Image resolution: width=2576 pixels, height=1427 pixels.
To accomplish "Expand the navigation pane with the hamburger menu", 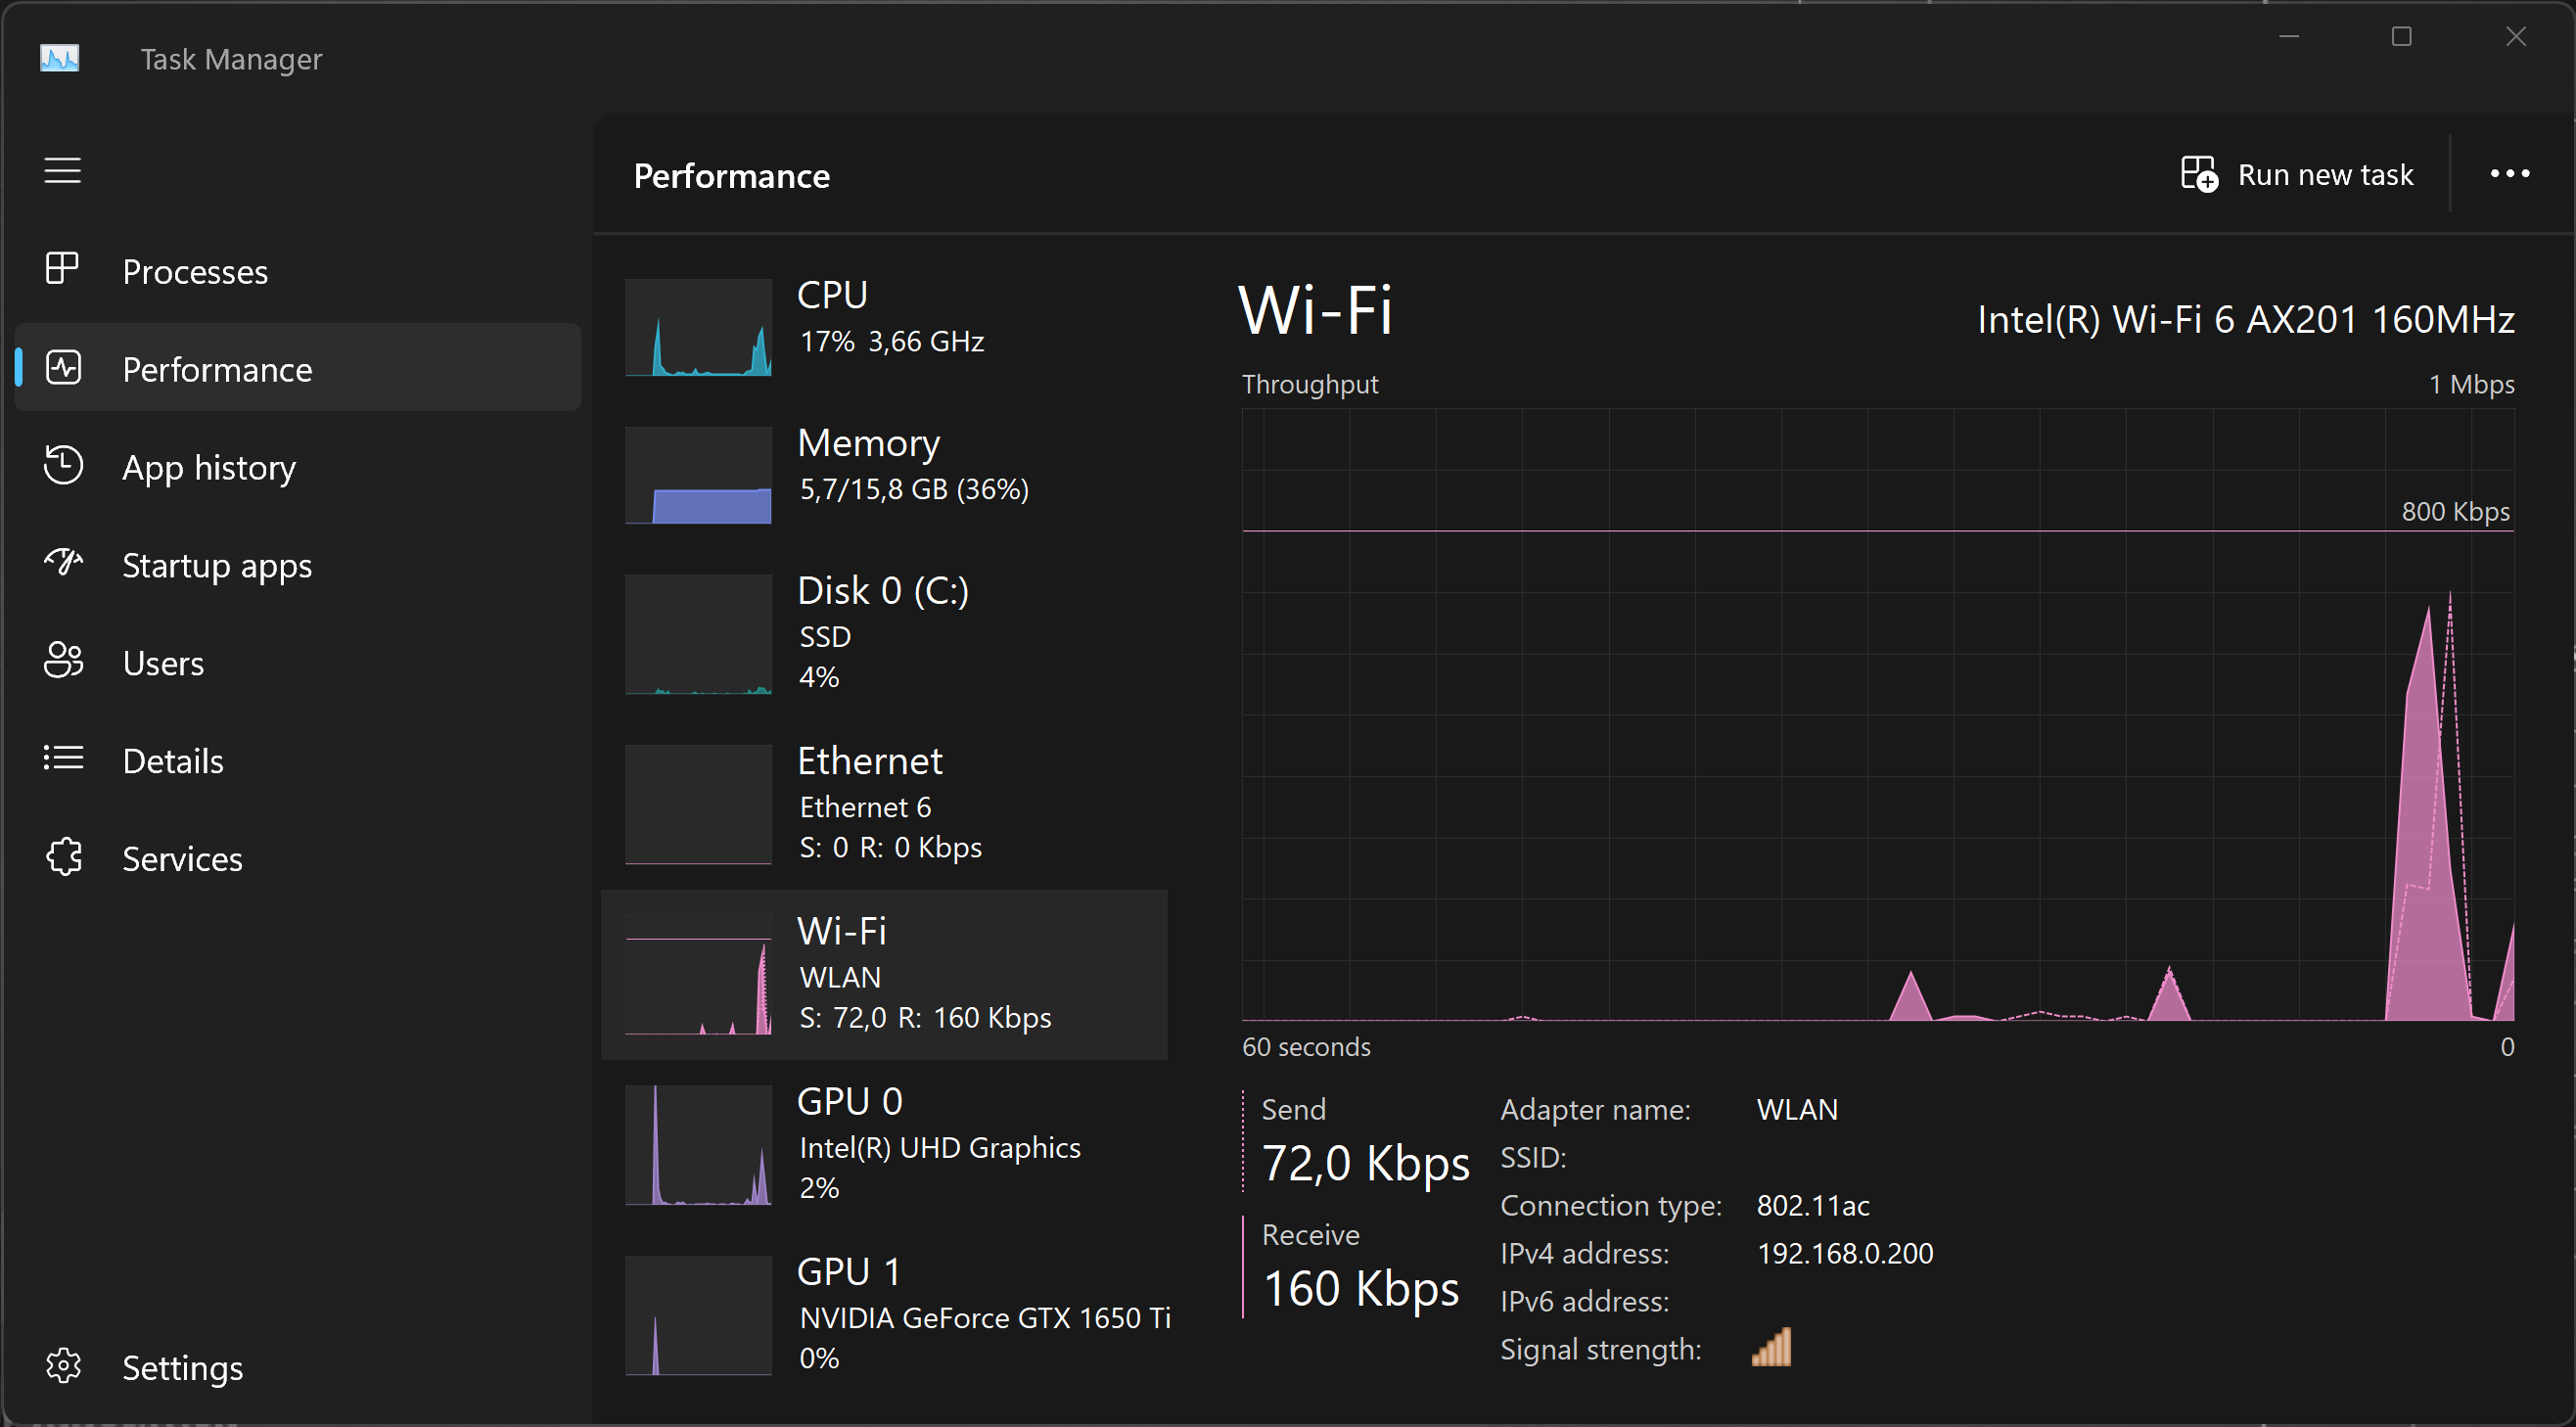I will [62, 170].
